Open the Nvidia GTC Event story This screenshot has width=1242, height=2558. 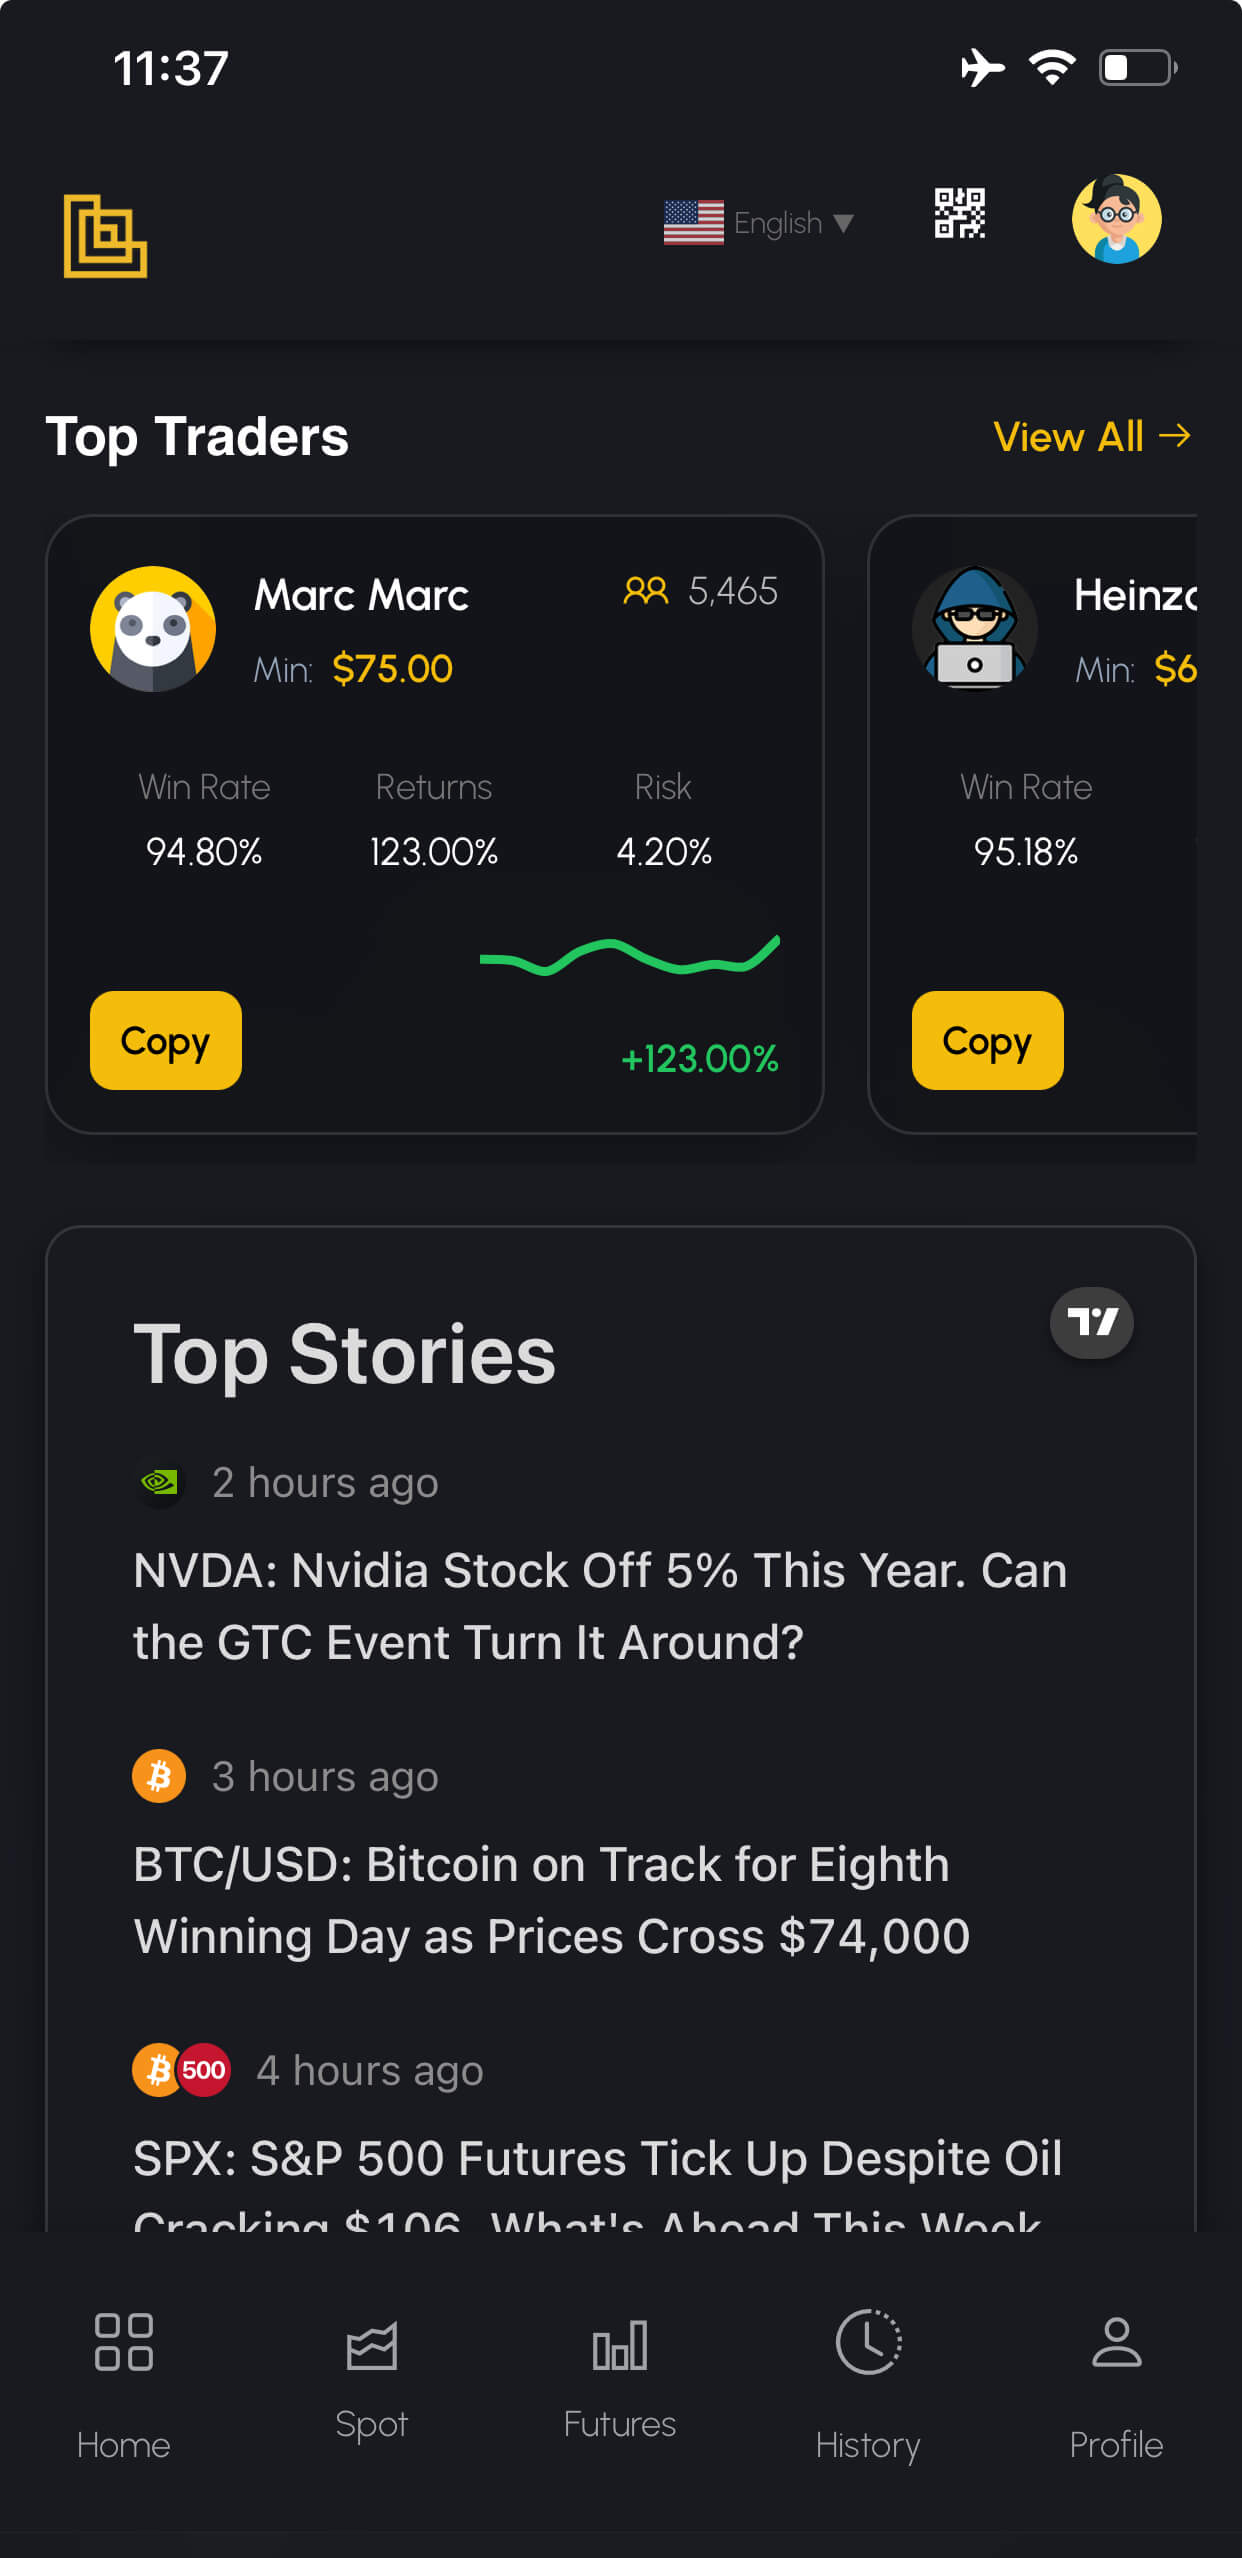coord(600,1606)
